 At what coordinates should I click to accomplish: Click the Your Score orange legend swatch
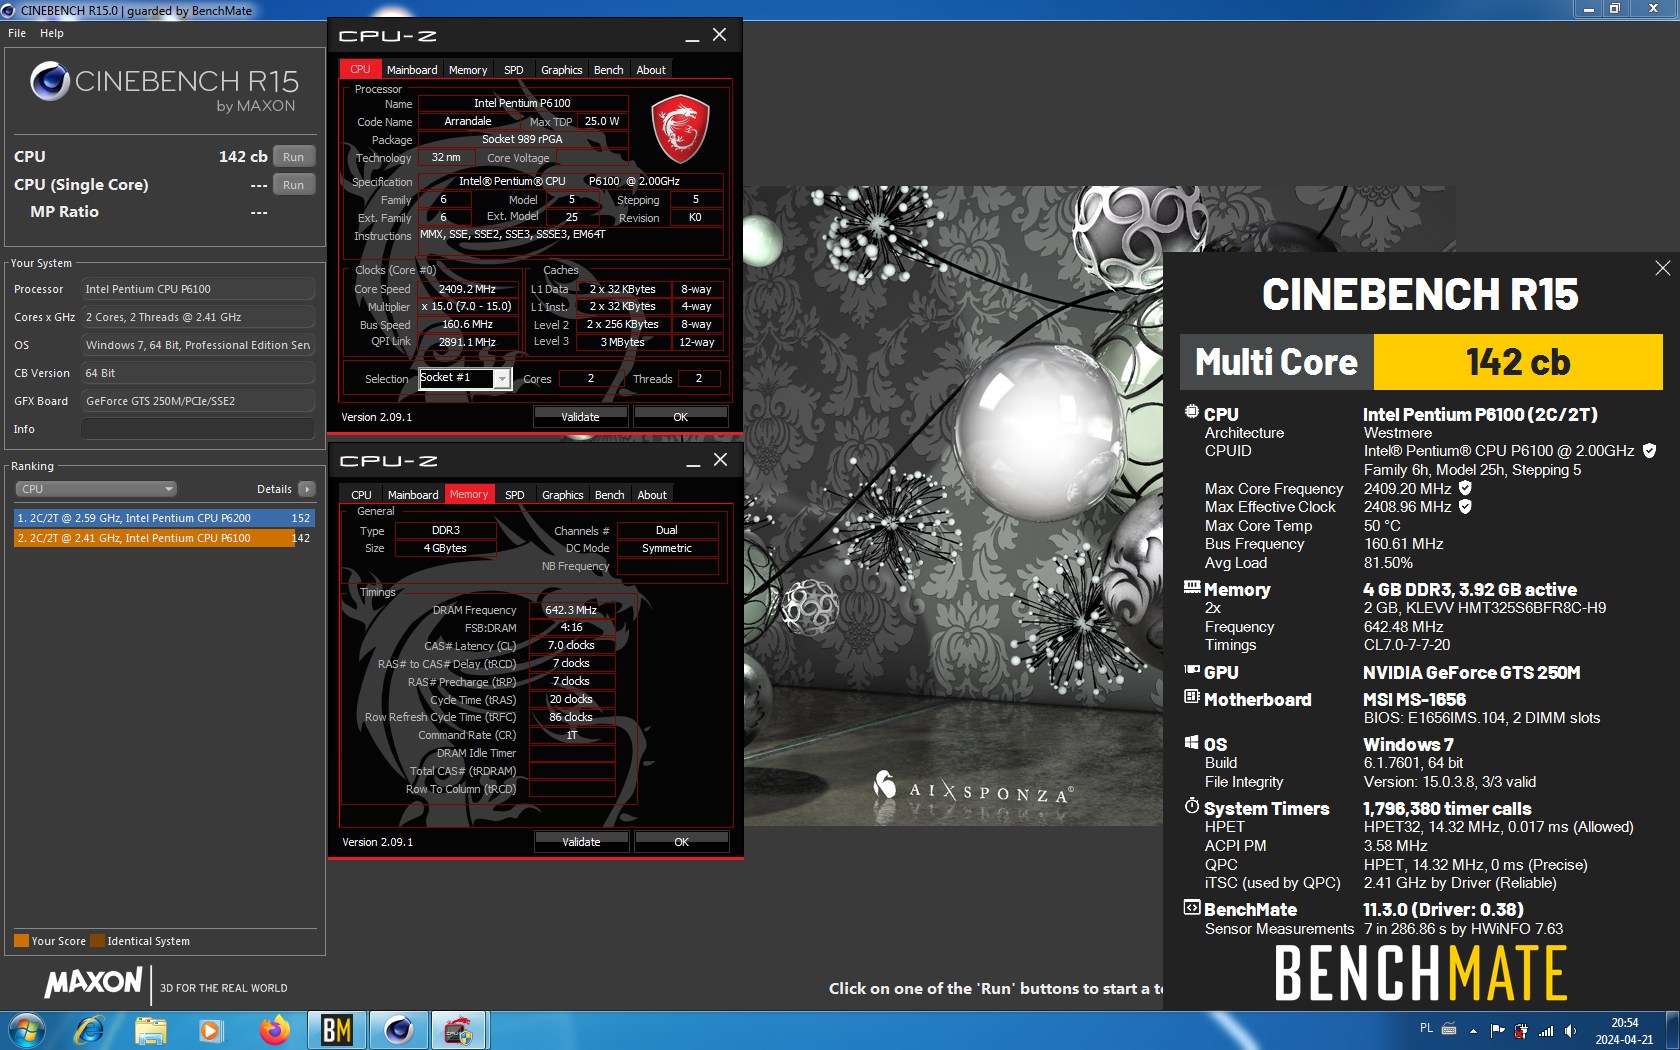(x=21, y=941)
